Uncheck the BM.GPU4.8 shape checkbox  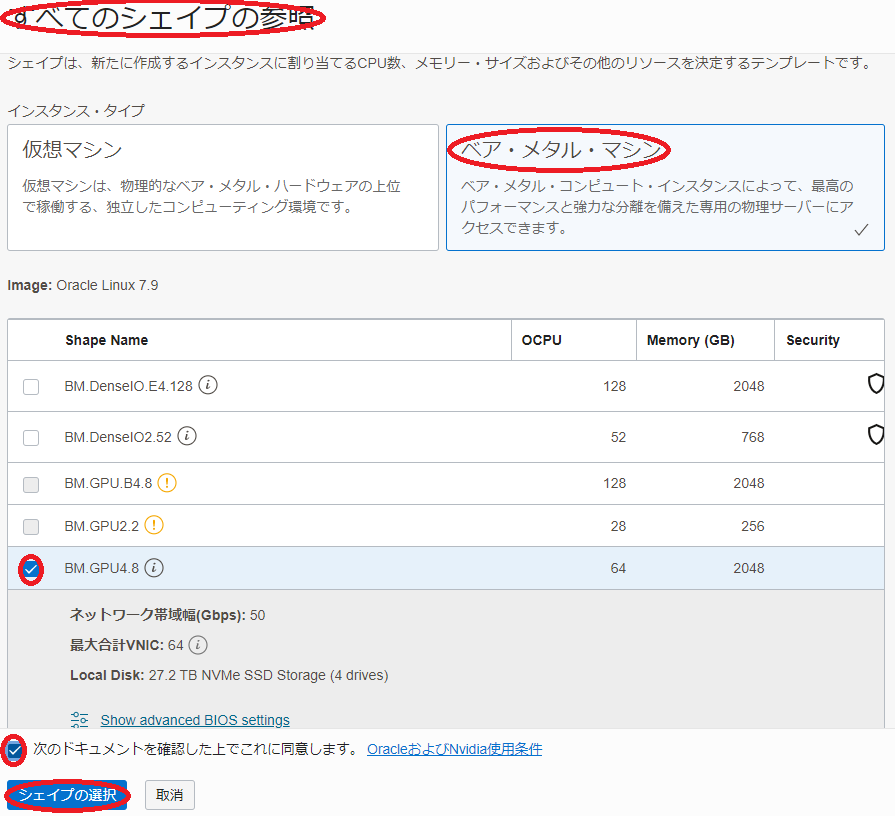coord(31,569)
